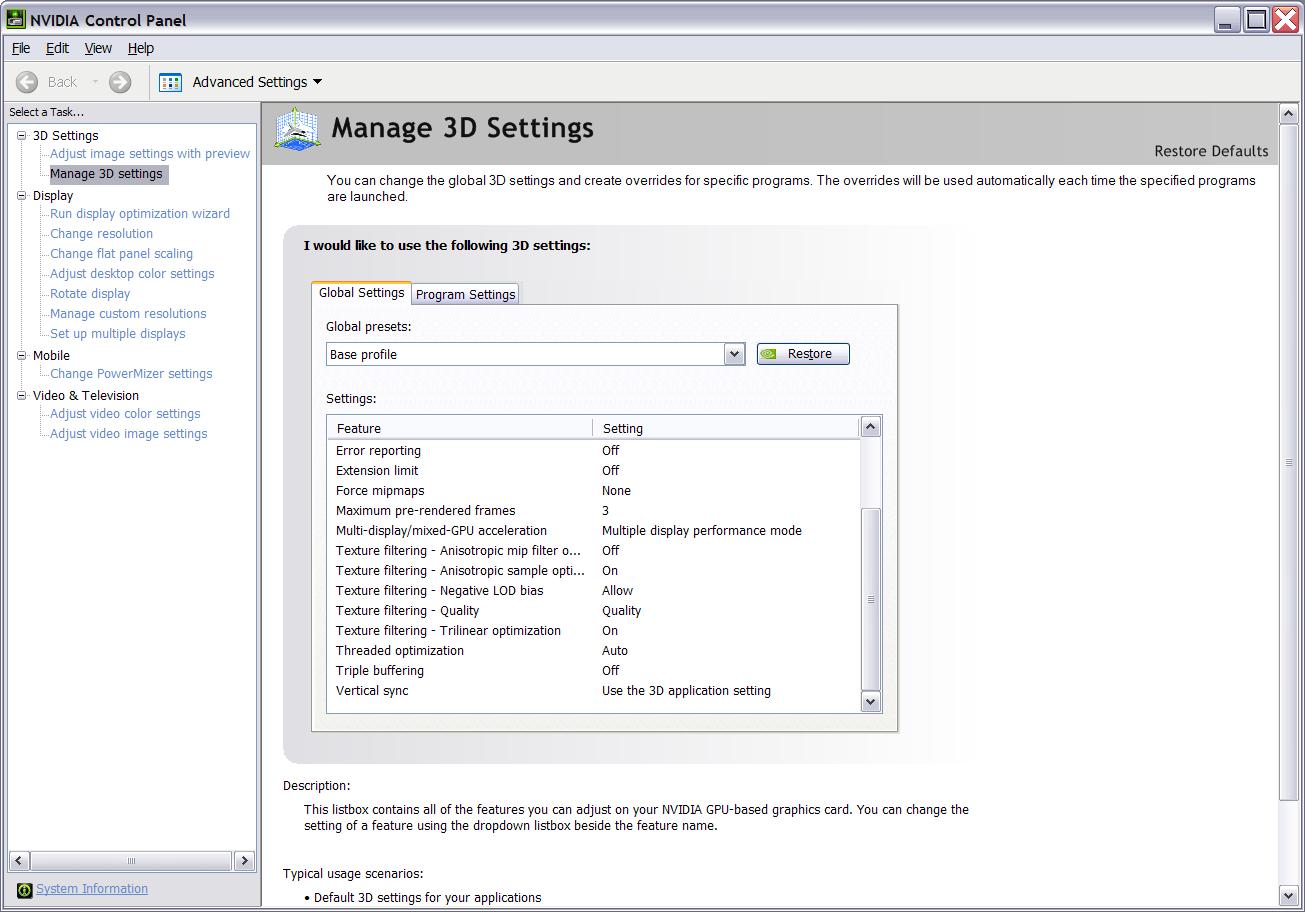The width and height of the screenshot is (1305, 912).
Task: Click the 'Auto' value for Threaded optimization
Action: tap(615, 651)
